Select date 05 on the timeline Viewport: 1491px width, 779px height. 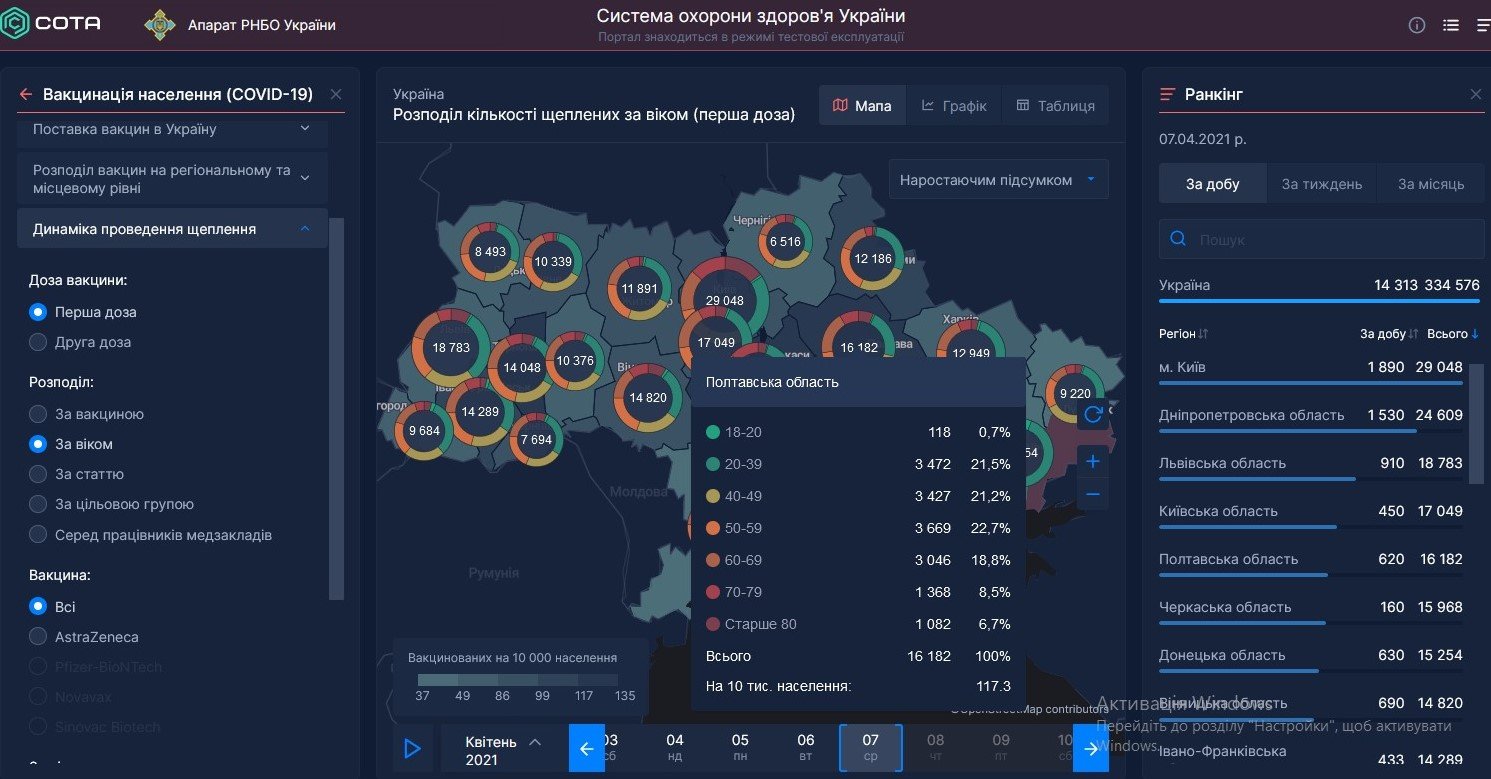click(x=740, y=748)
